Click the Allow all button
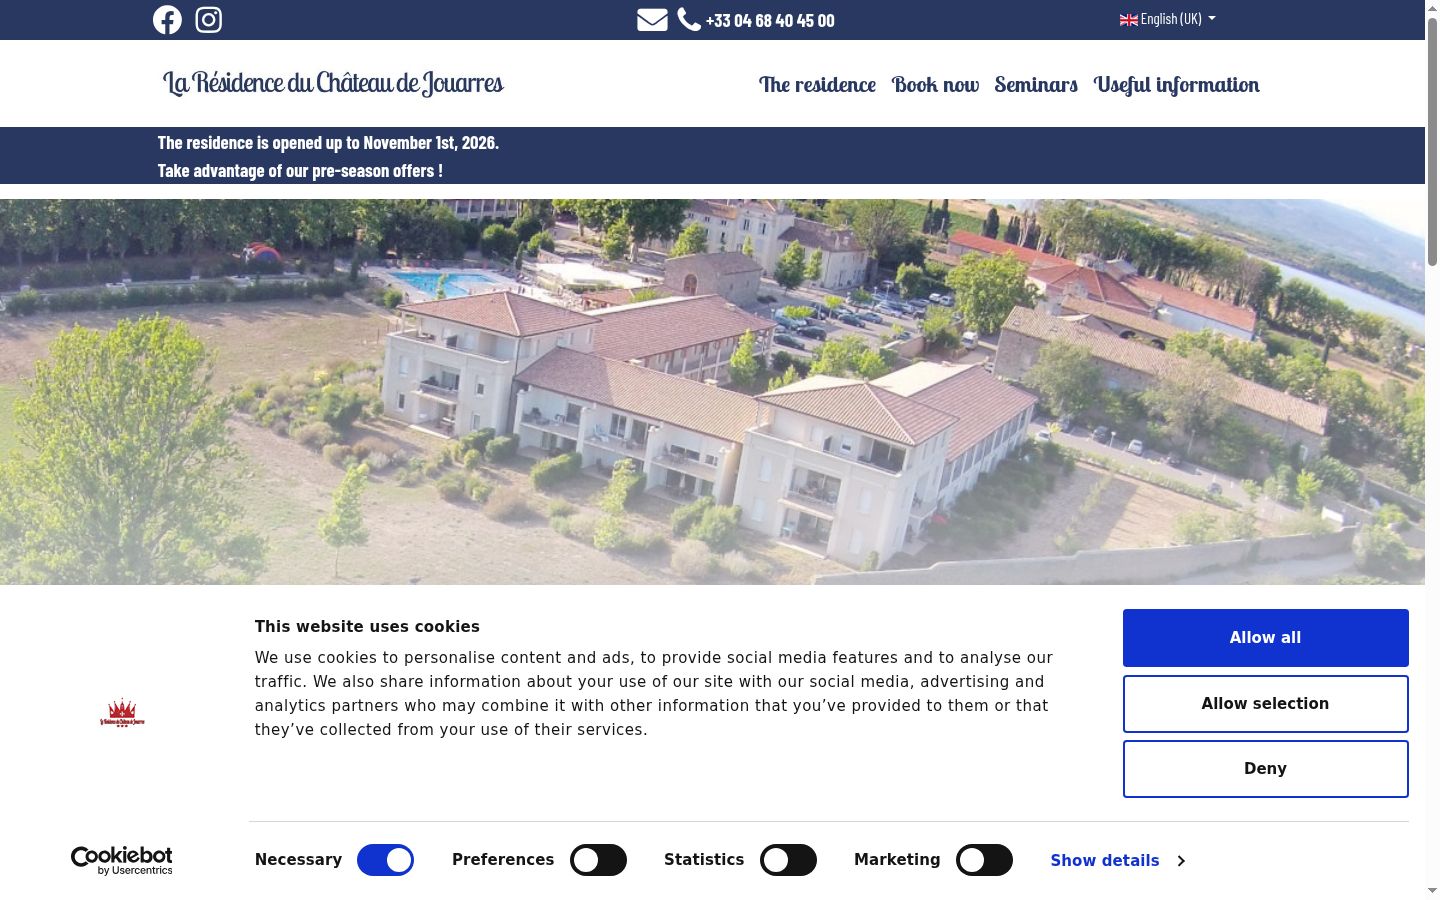 [x=1265, y=638]
